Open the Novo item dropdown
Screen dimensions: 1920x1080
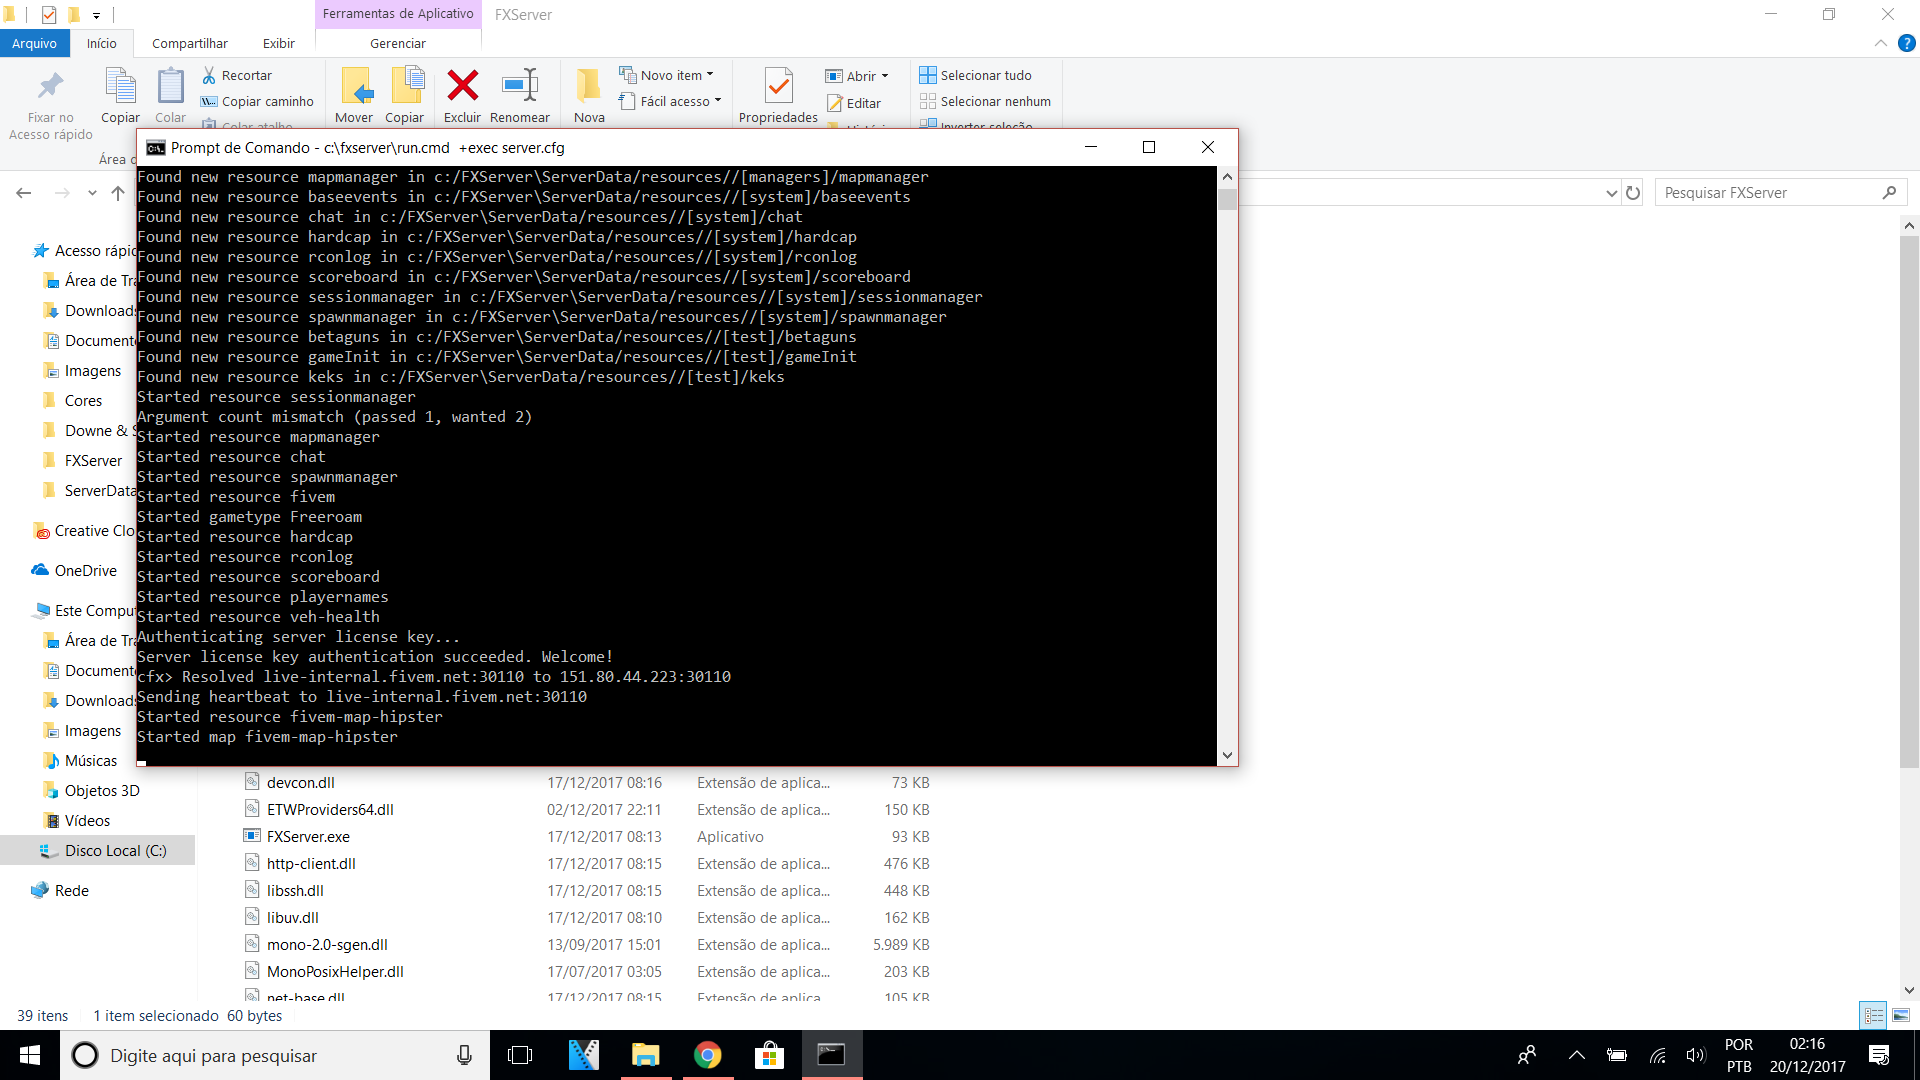point(670,75)
